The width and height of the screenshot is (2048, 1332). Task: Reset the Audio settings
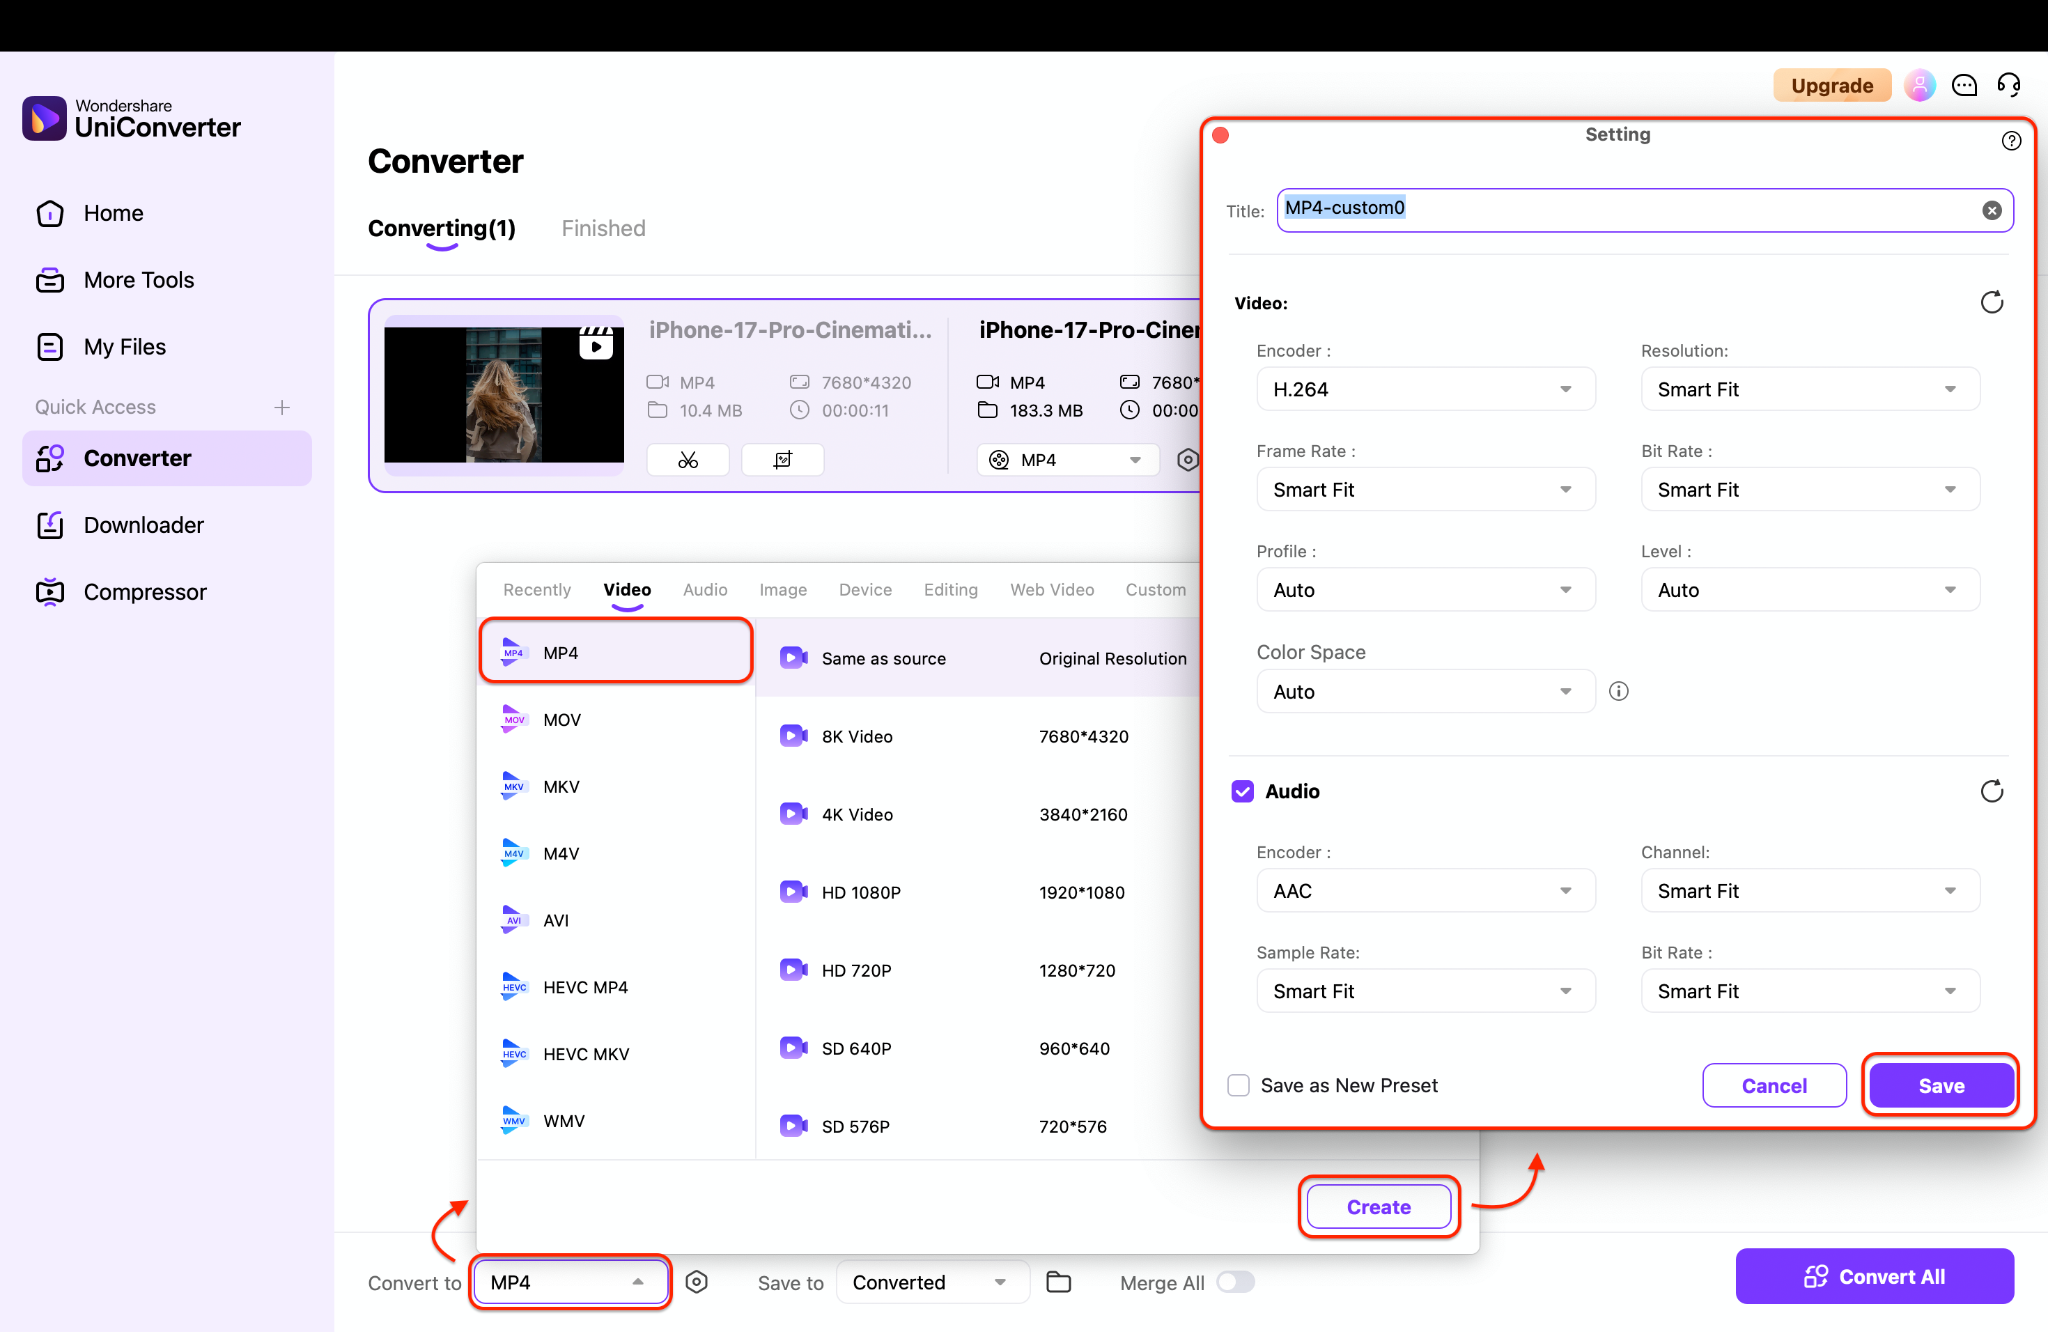(1992, 791)
